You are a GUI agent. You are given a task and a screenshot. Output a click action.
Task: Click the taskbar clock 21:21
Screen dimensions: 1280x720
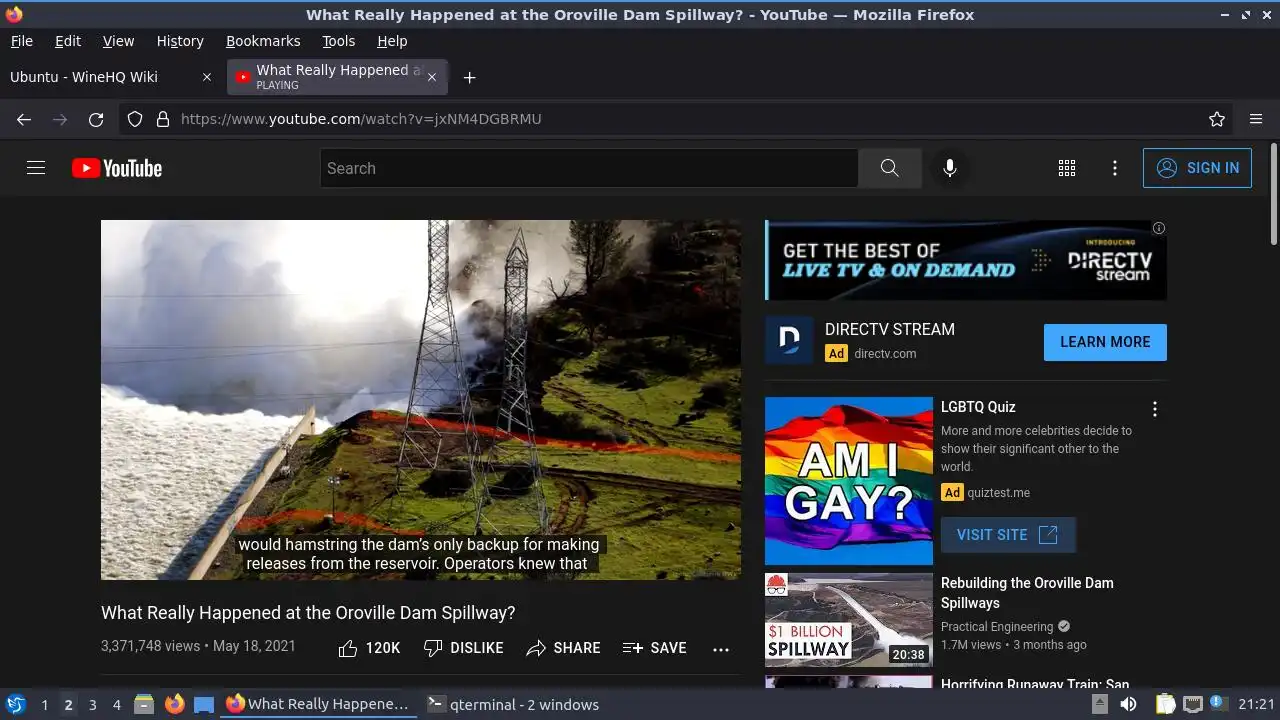[x=1256, y=704]
